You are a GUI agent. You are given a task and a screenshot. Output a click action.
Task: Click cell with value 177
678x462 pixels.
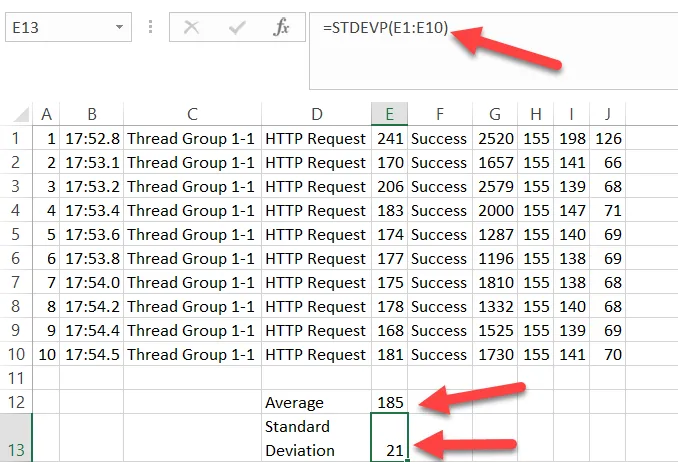click(x=390, y=258)
